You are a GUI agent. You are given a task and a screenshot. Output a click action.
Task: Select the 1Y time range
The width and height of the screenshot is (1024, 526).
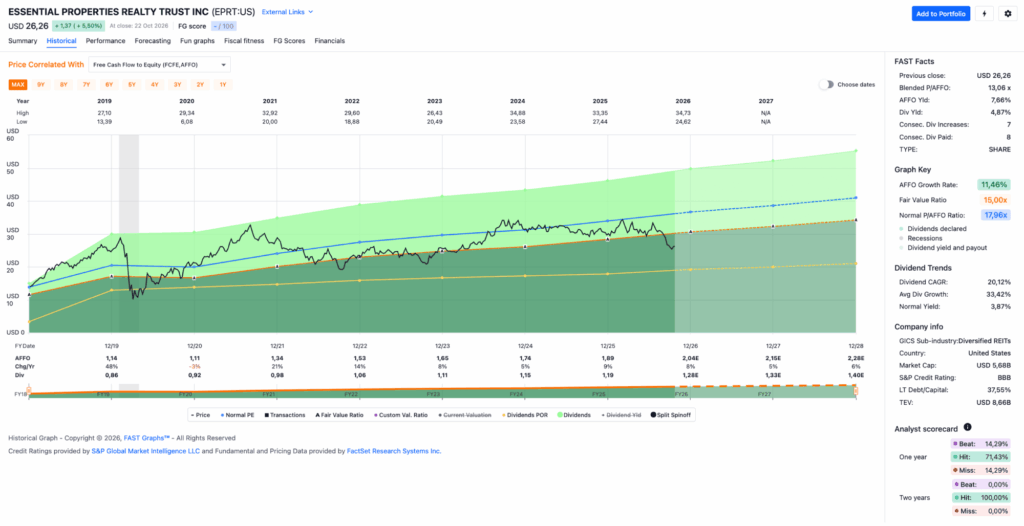tap(223, 84)
